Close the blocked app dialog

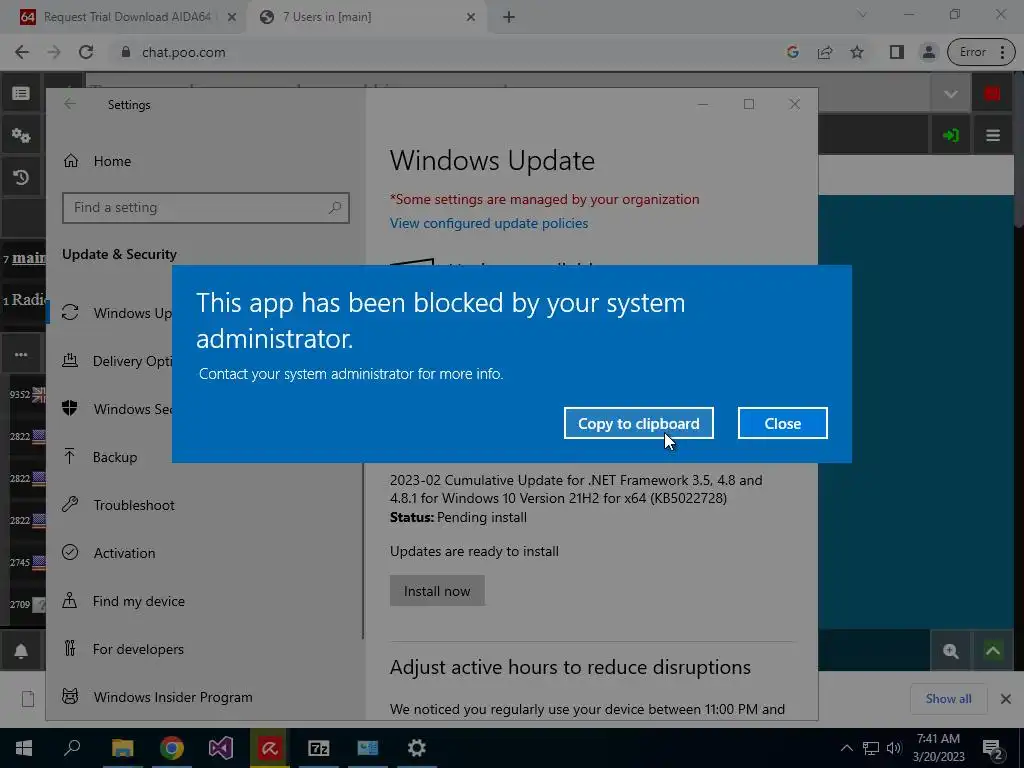[782, 423]
